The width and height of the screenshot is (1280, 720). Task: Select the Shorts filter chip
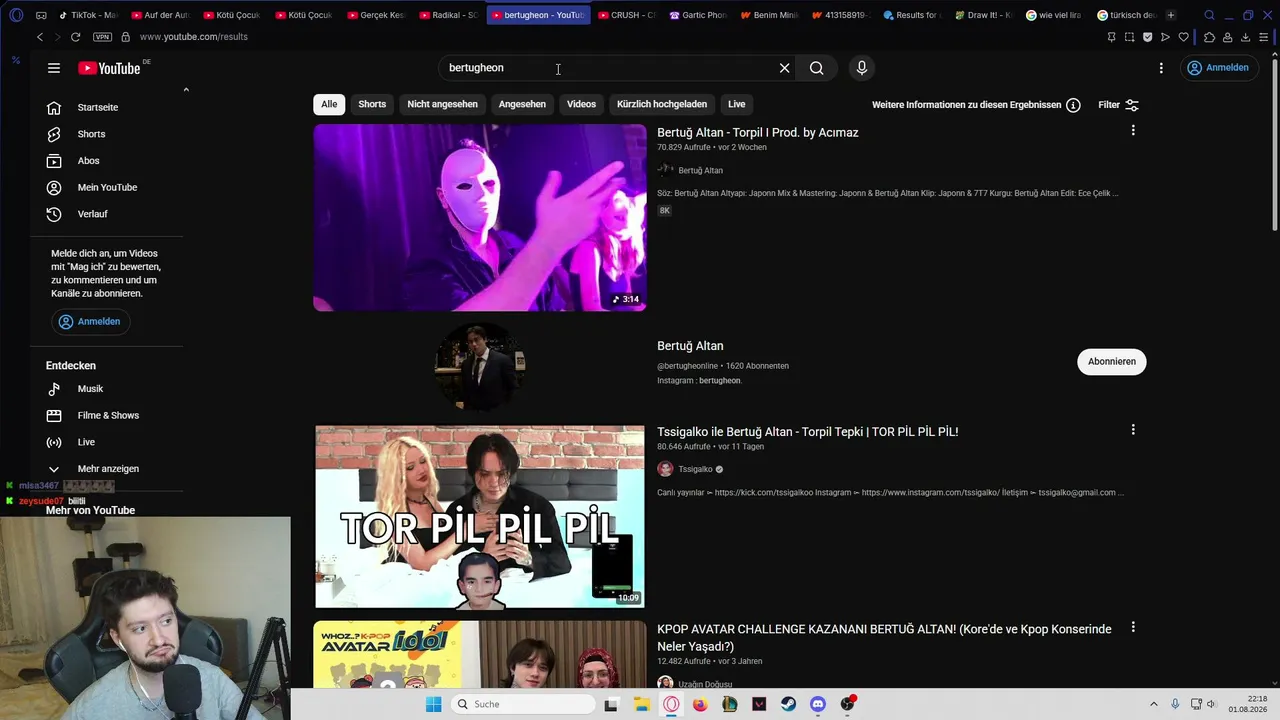tap(372, 104)
